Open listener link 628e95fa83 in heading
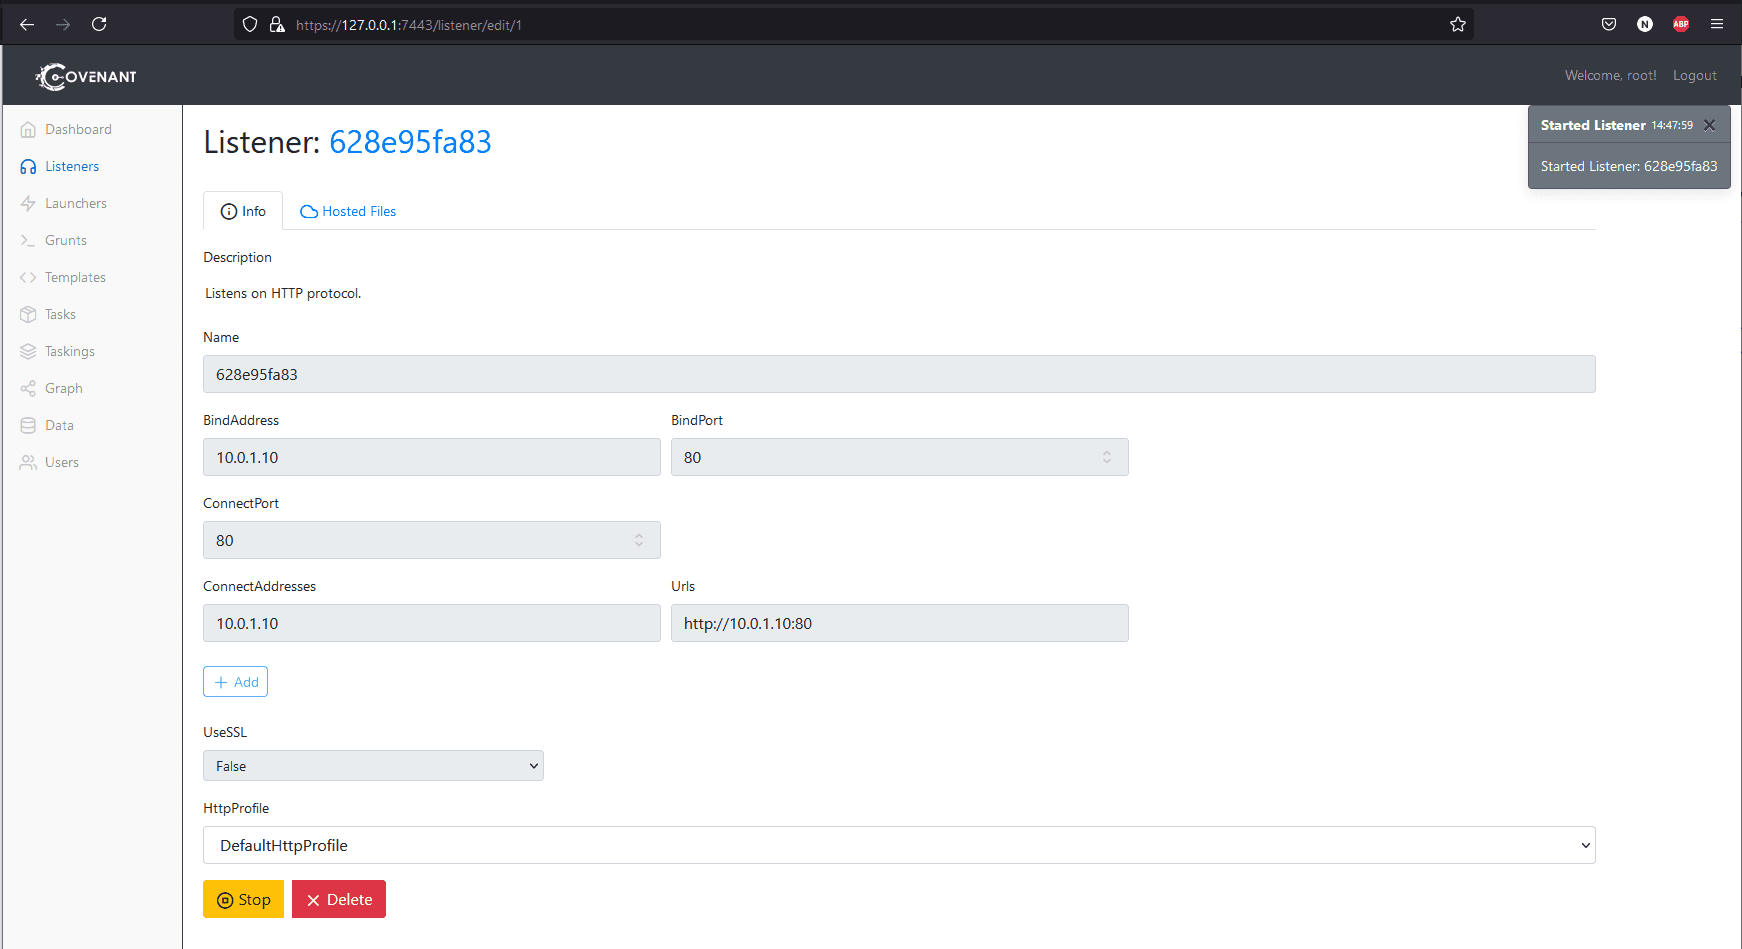Viewport: 1742px width, 949px height. click(x=410, y=142)
